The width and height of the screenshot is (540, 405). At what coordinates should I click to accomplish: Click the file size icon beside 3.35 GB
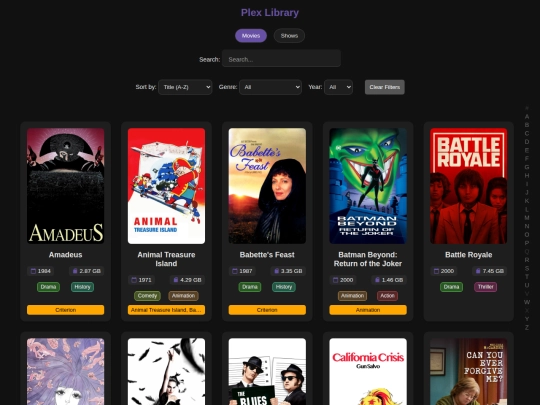(x=277, y=271)
